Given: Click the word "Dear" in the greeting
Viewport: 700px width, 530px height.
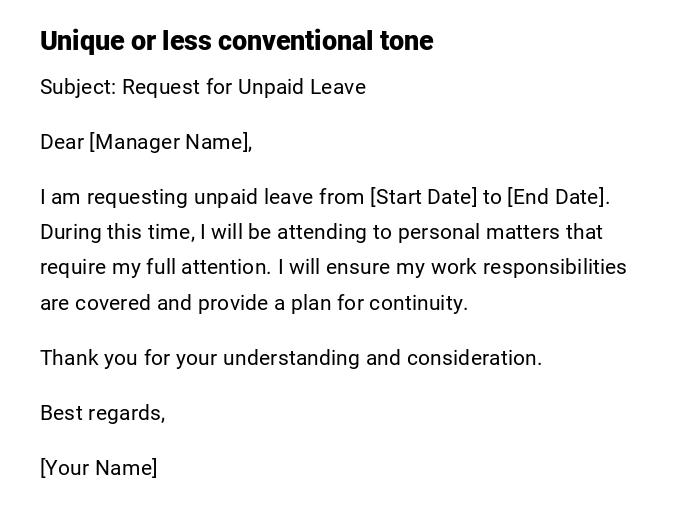Looking at the screenshot, I should tap(61, 142).
